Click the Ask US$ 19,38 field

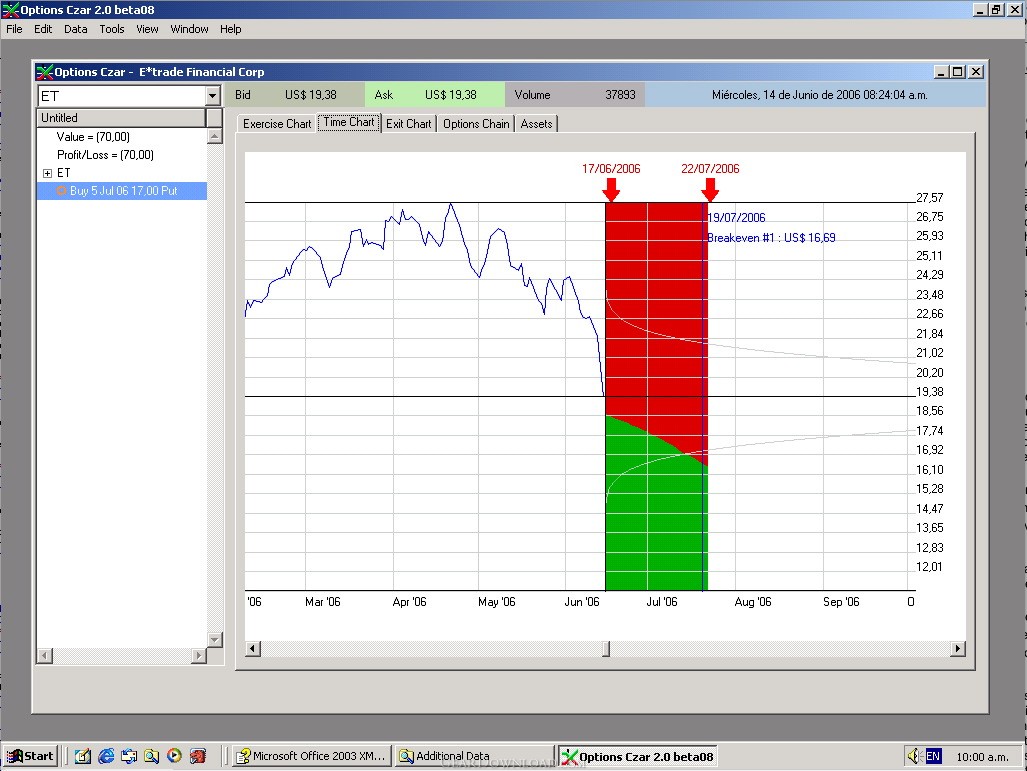pos(435,95)
